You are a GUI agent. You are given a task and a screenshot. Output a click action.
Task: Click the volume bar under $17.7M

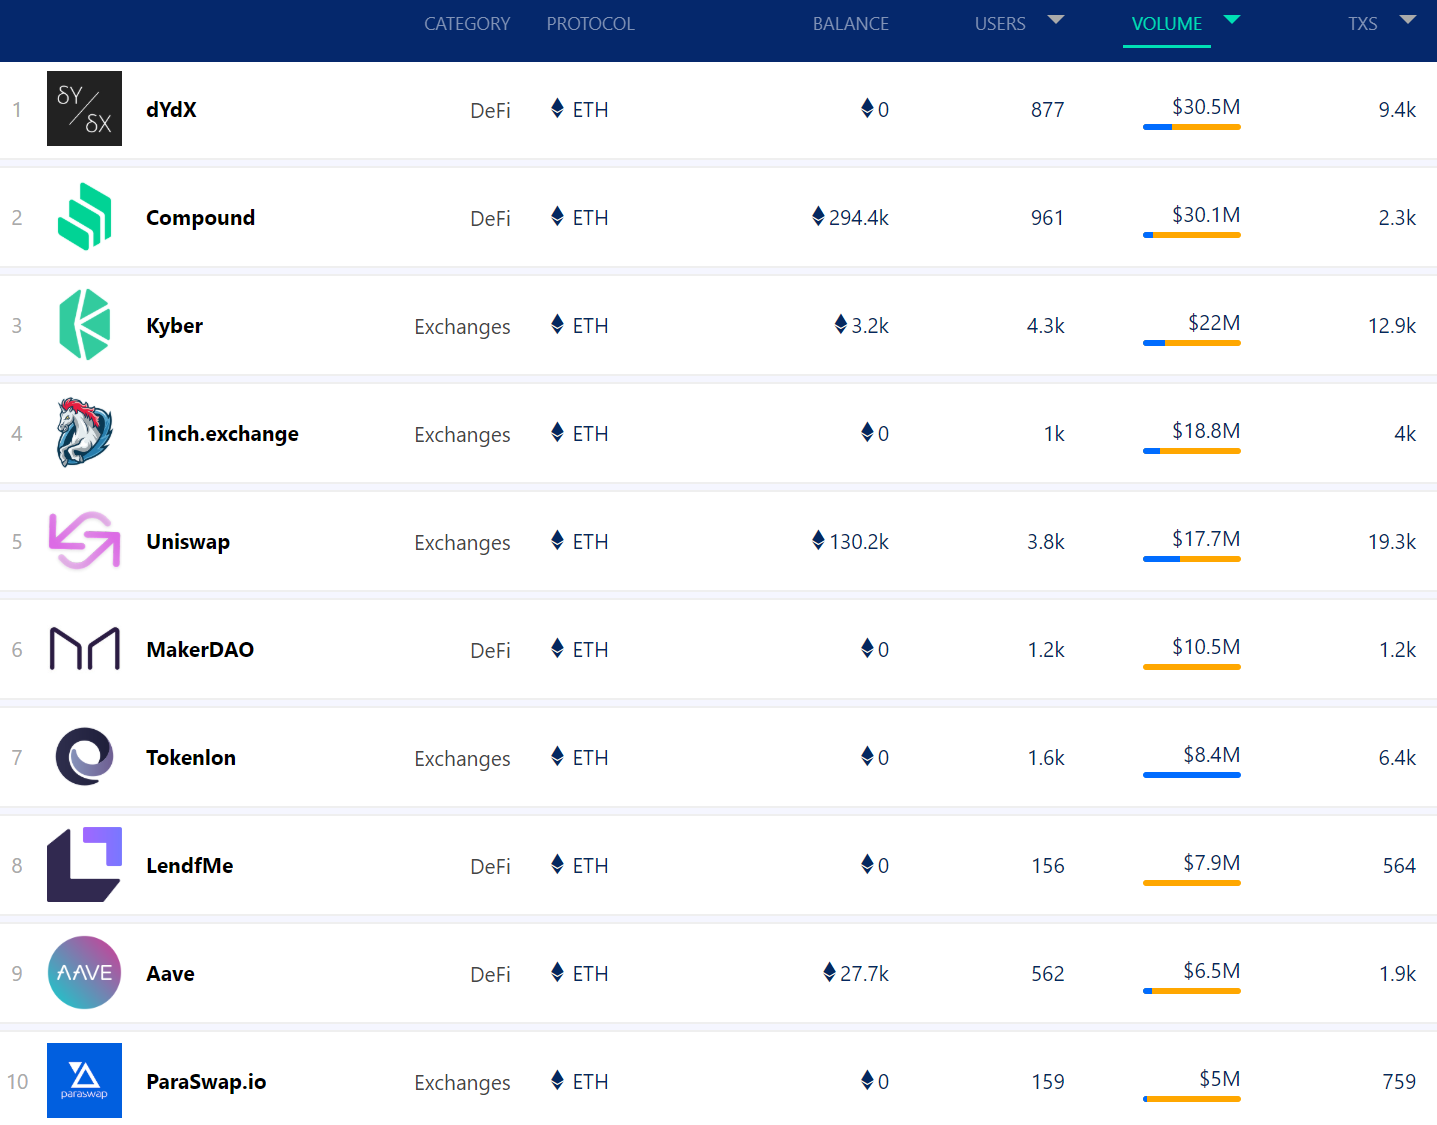click(1192, 559)
